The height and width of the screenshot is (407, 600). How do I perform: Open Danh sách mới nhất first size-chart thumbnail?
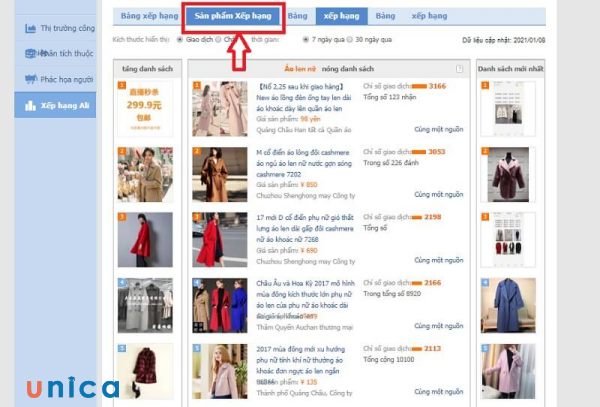click(508, 109)
